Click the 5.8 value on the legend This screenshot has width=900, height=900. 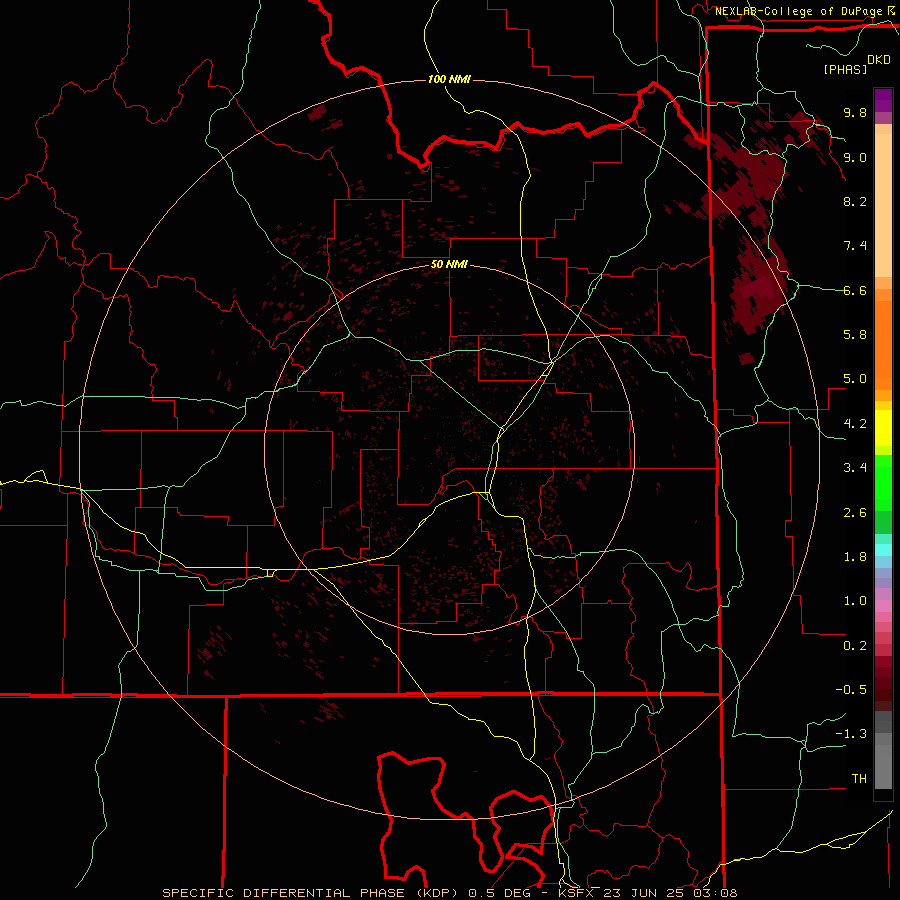coord(855,335)
